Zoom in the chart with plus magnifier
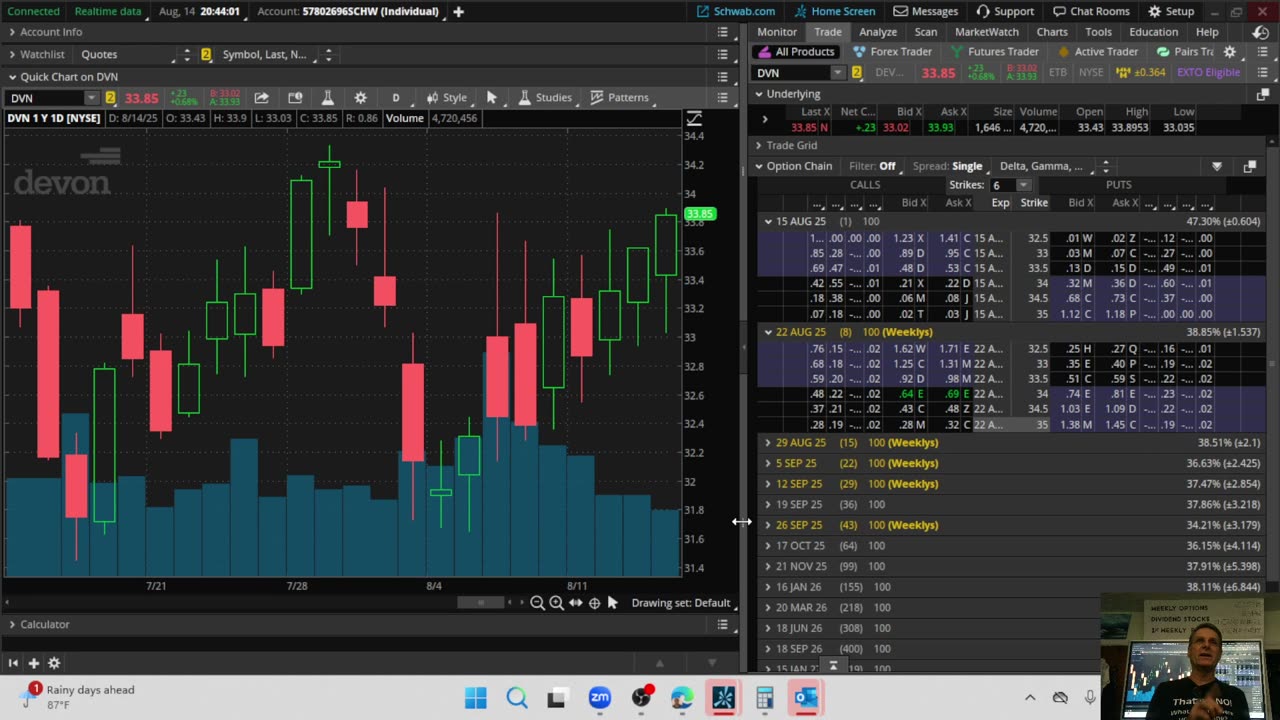Screen dimensions: 1280x720 (x=556, y=603)
